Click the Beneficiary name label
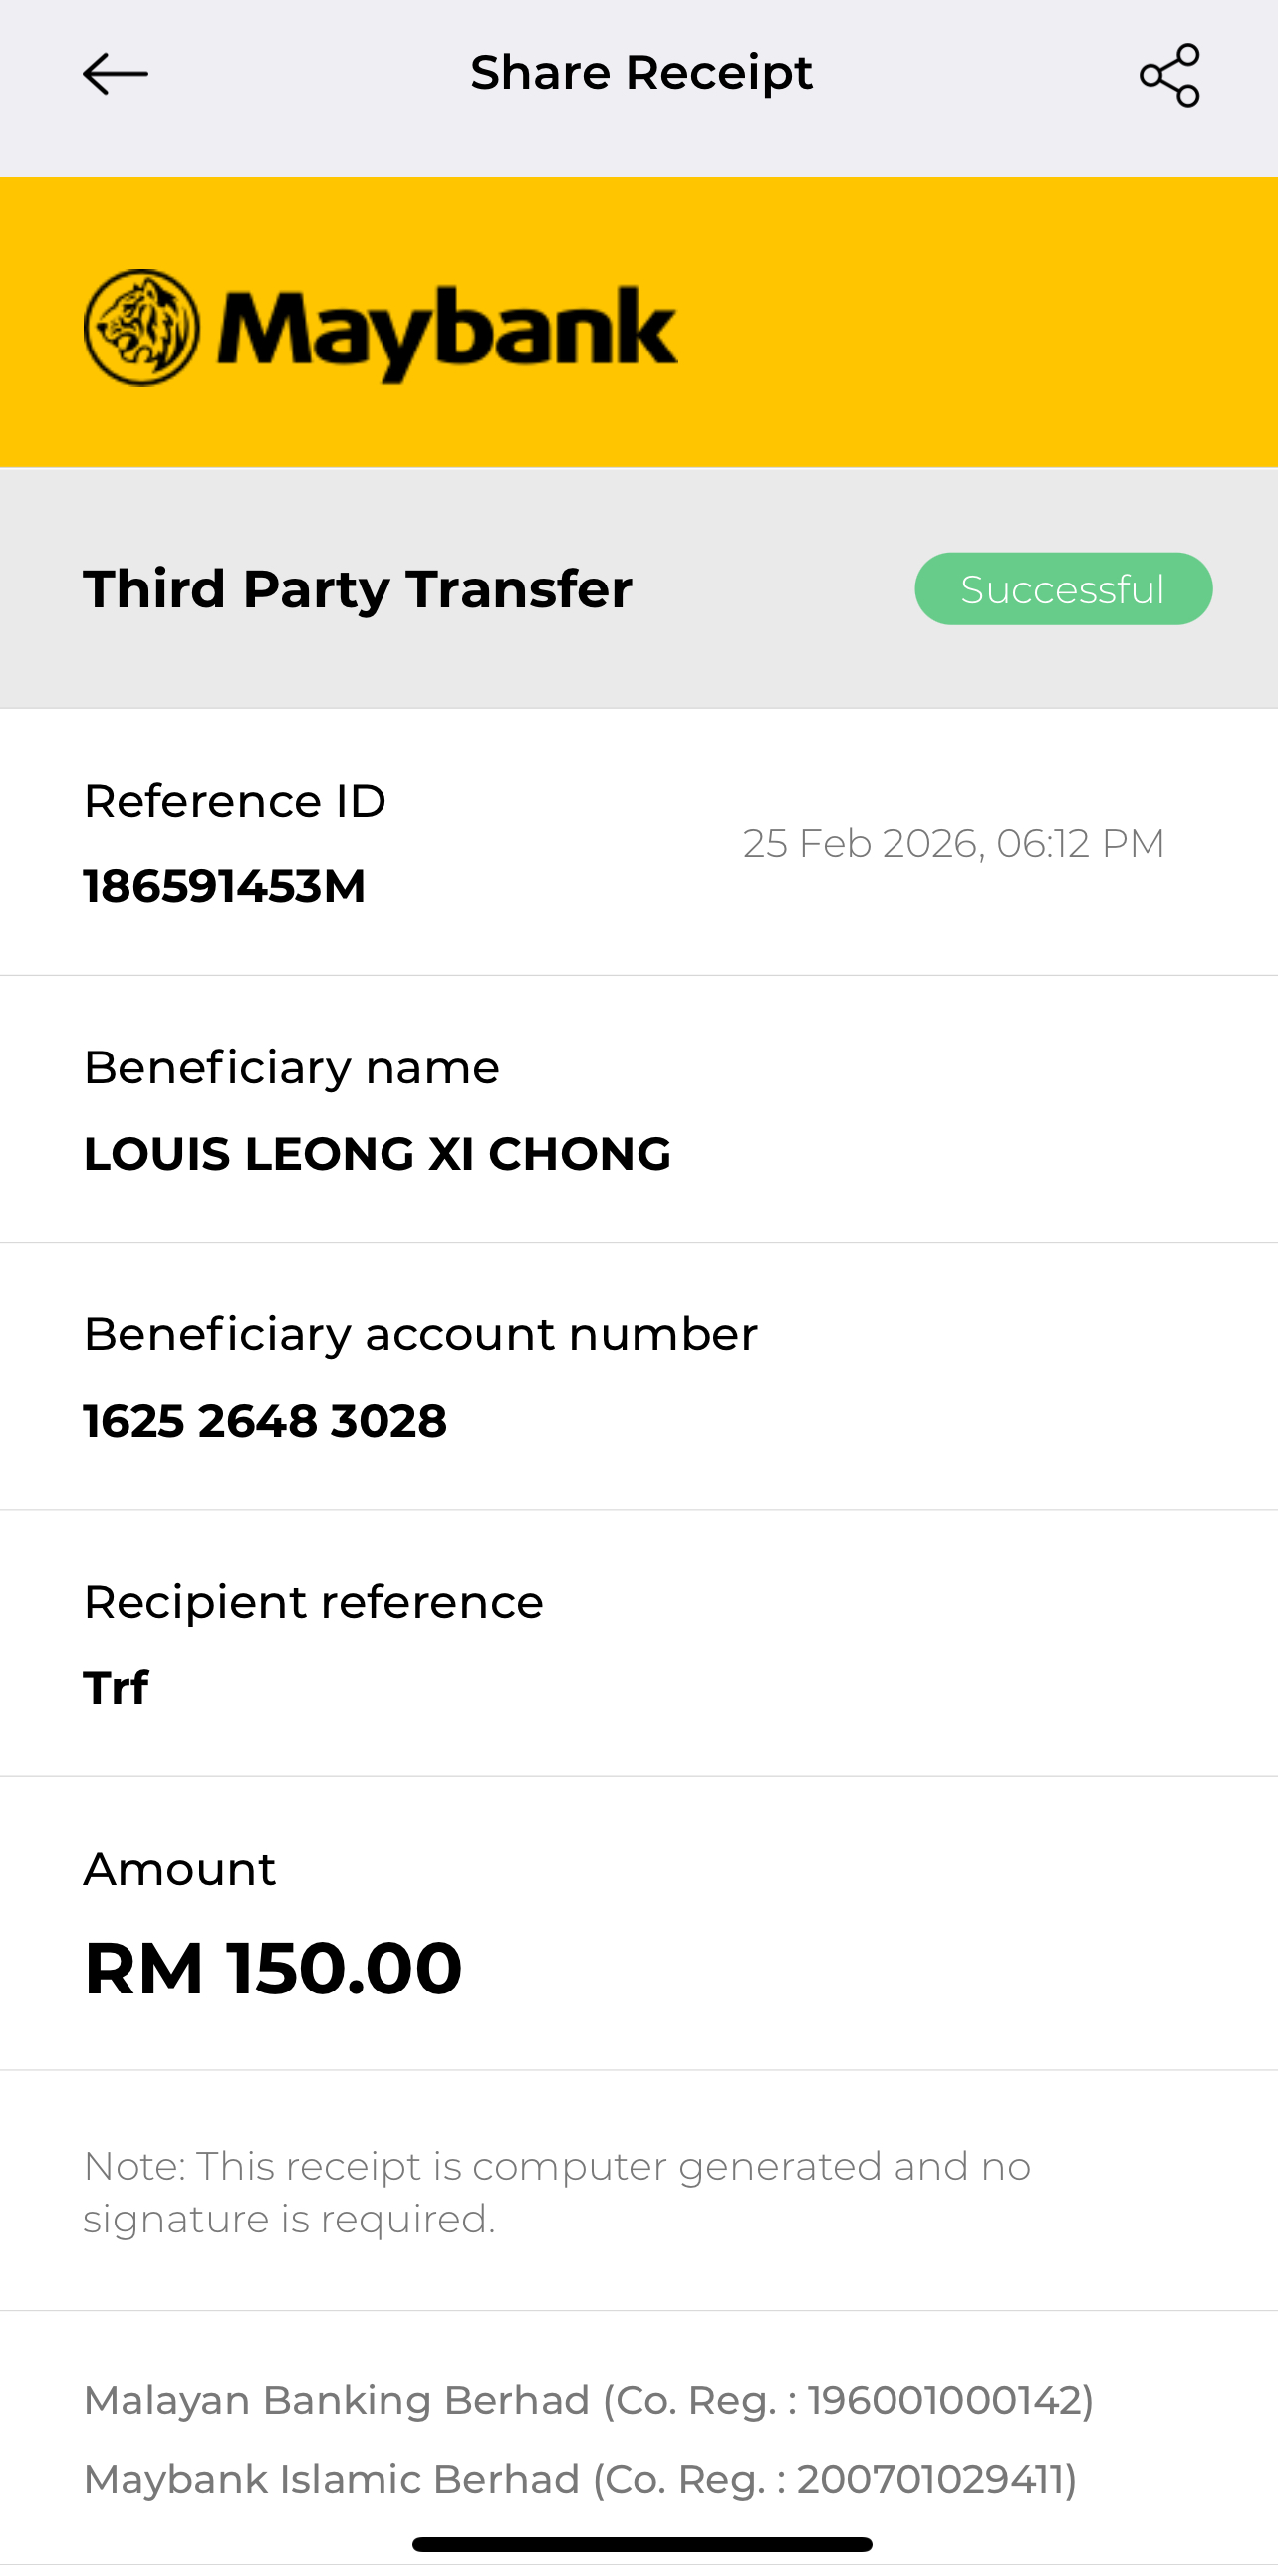1278x2576 pixels. pyautogui.click(x=291, y=1068)
